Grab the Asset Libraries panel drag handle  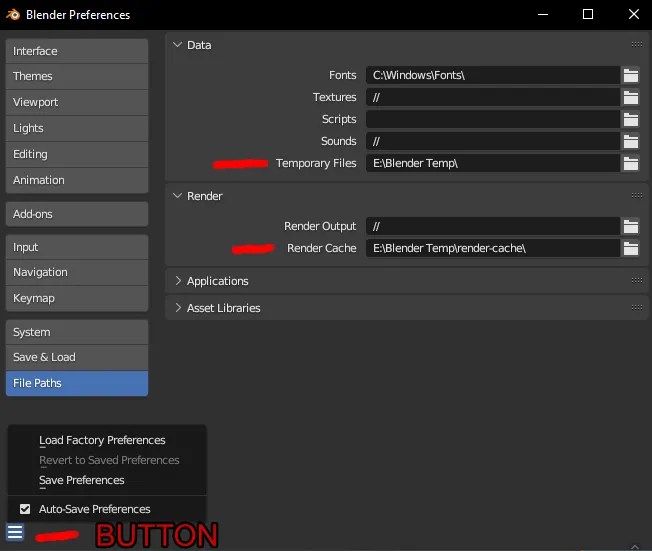[x=637, y=308]
